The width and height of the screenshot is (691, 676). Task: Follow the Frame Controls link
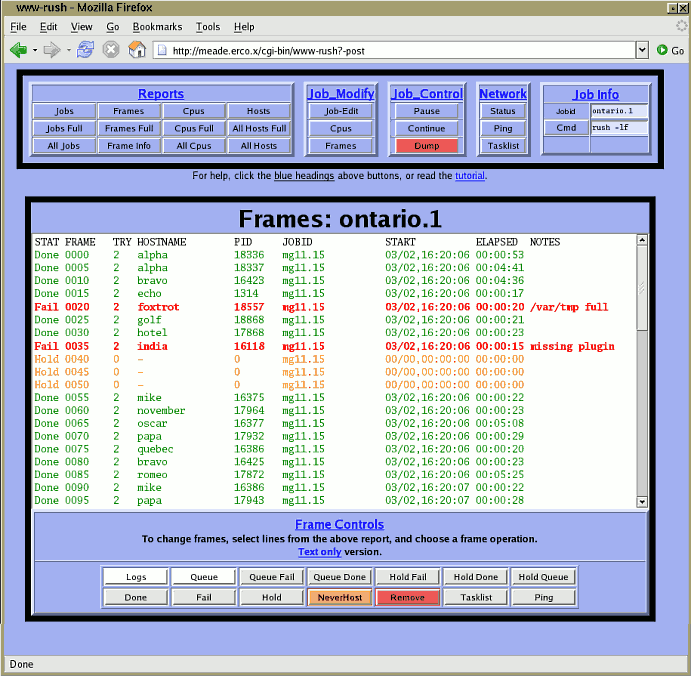tap(339, 524)
